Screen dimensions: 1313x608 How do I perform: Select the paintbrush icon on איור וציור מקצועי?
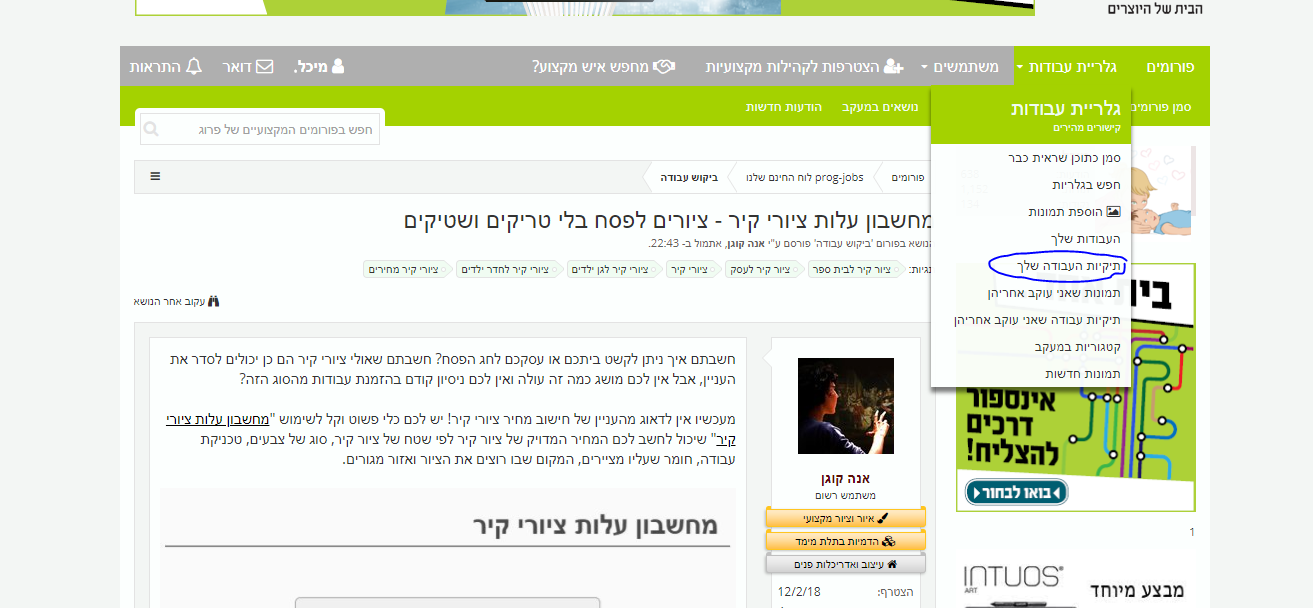pos(884,517)
